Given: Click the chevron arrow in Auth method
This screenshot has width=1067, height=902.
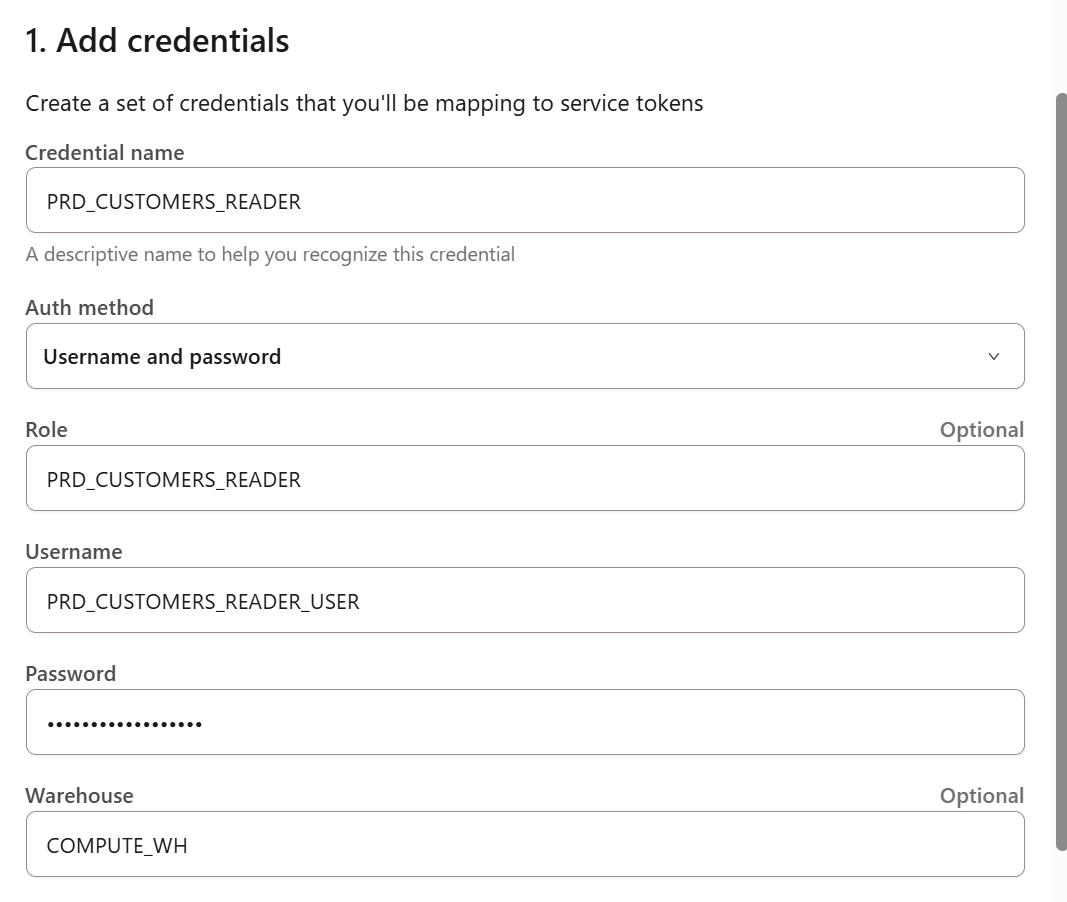Looking at the screenshot, I should (x=993, y=357).
